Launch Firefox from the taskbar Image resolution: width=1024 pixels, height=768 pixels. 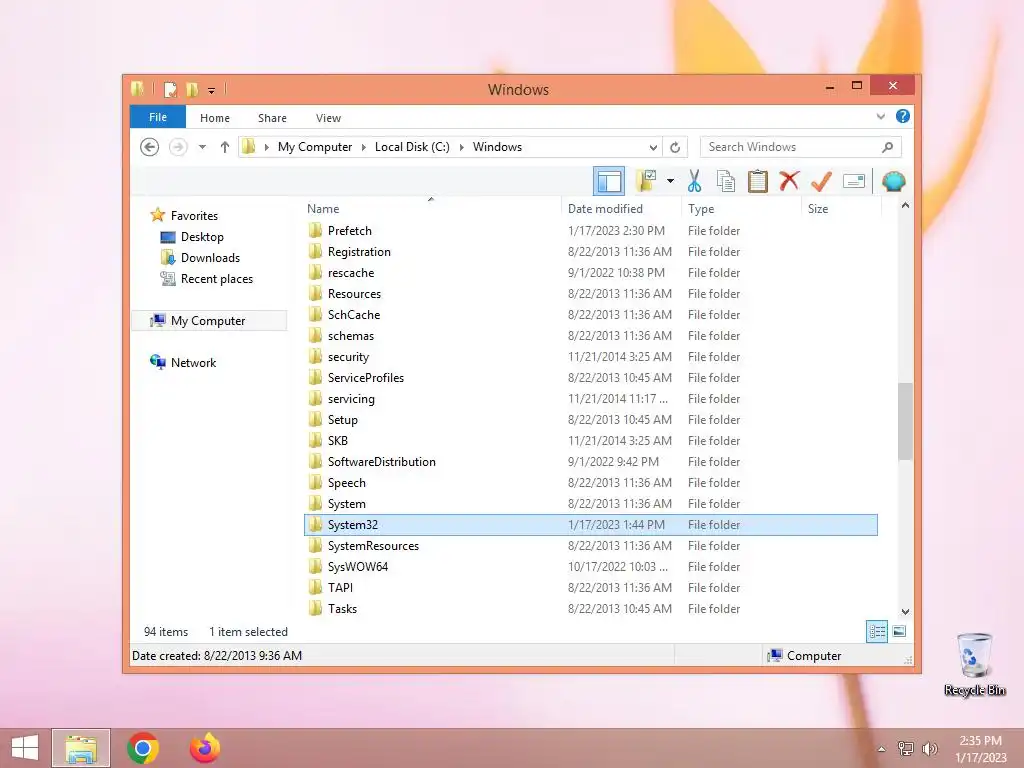(x=204, y=748)
